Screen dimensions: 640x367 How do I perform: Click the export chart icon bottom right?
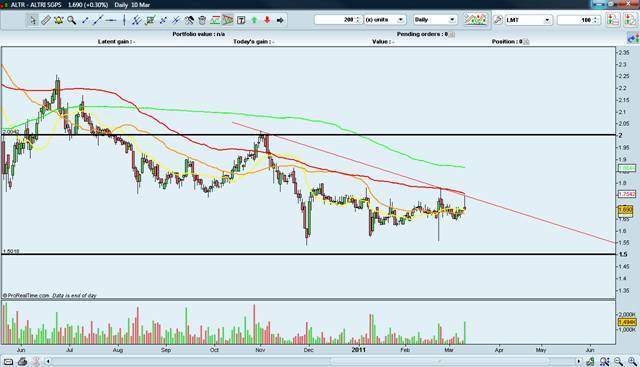[x=590, y=361]
